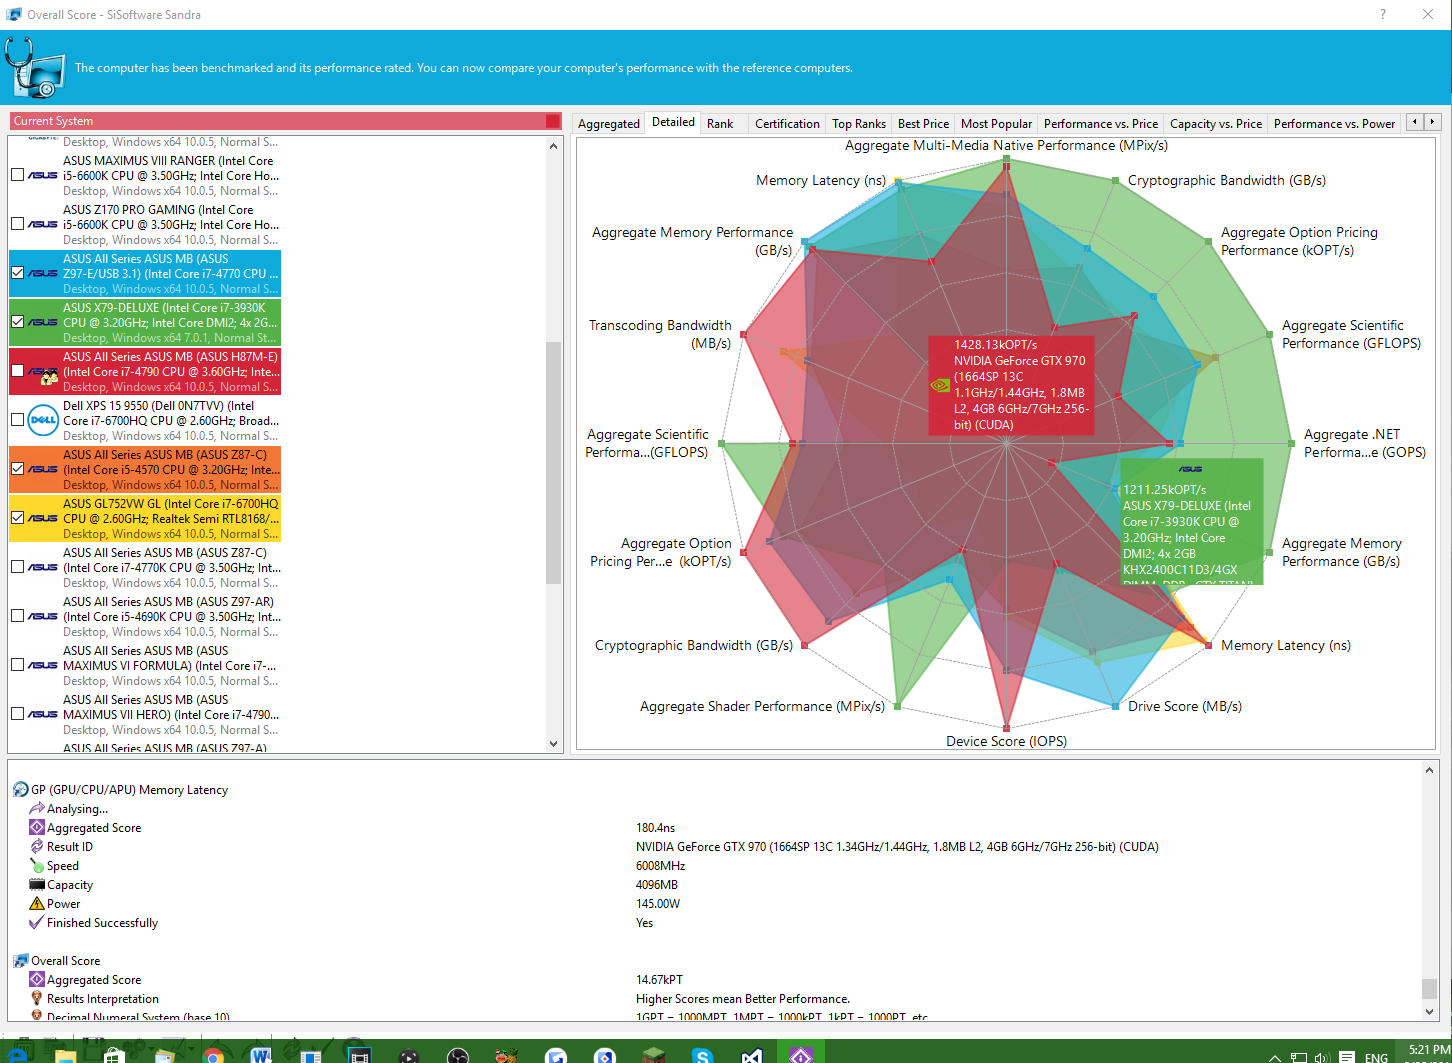Click the Speed gauge icon
This screenshot has height=1063, width=1452.
[37, 865]
